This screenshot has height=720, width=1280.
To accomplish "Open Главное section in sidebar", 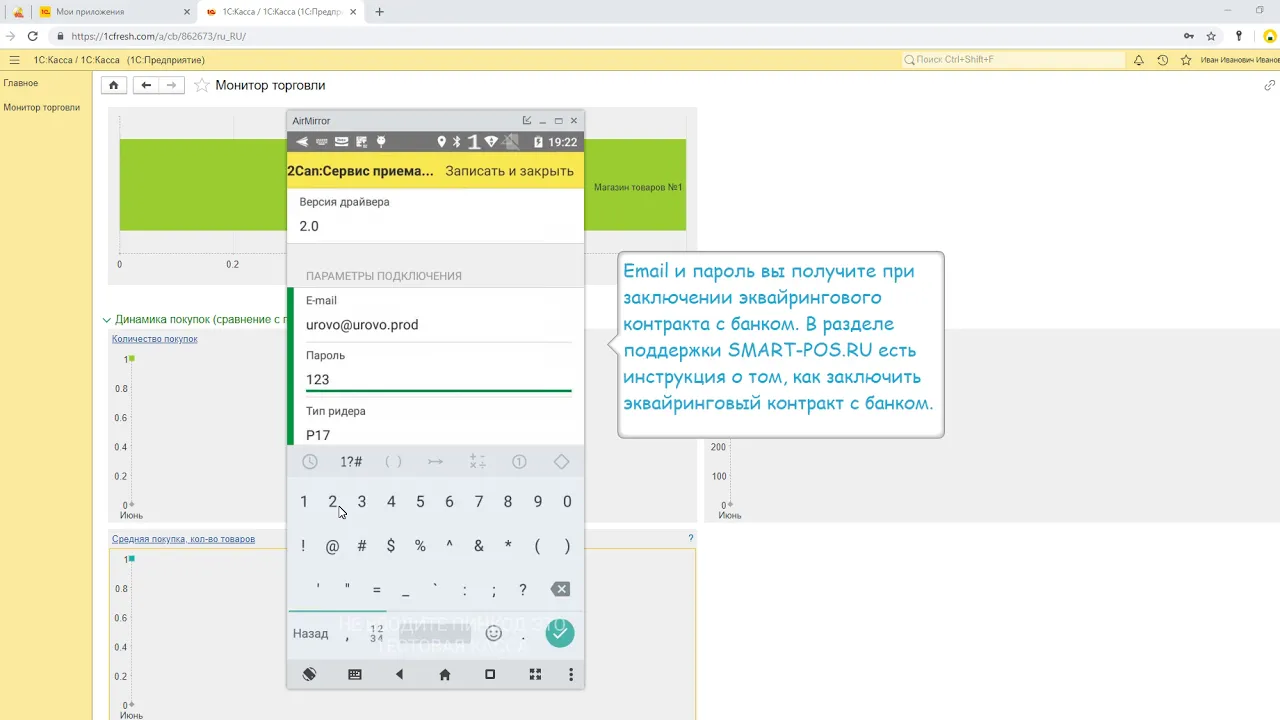I will click(21, 83).
